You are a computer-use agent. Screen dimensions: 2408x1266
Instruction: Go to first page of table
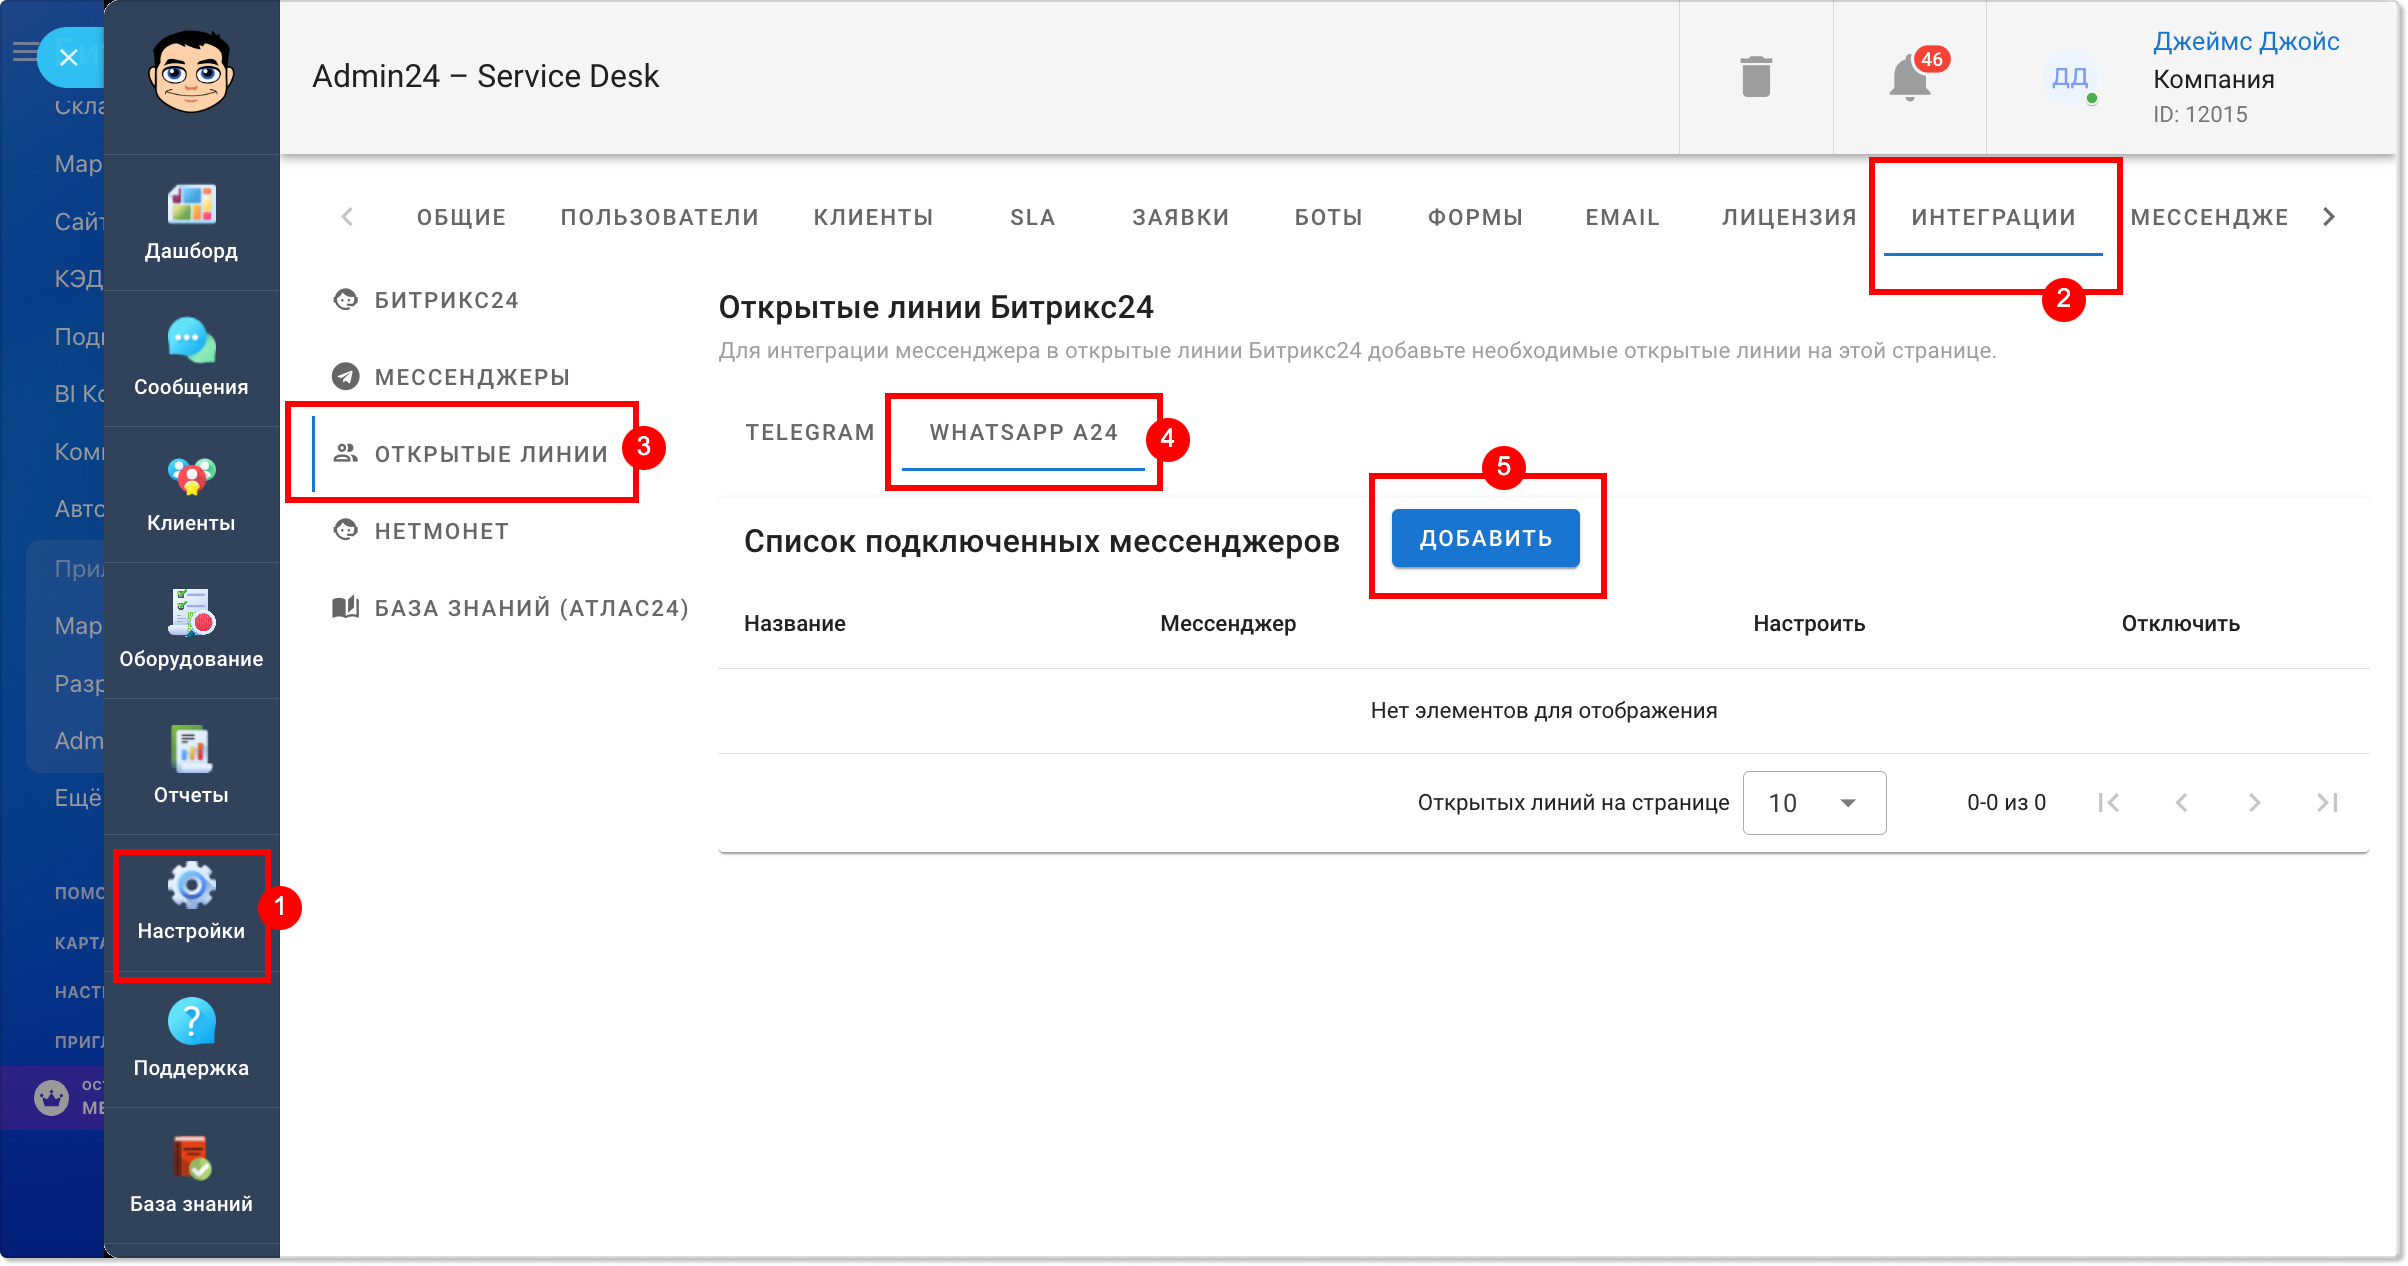pyautogui.click(x=2109, y=803)
